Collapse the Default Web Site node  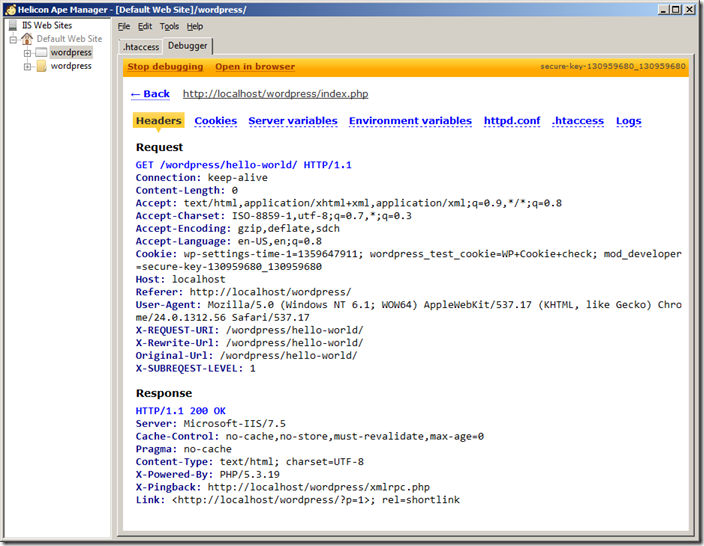pos(14,39)
